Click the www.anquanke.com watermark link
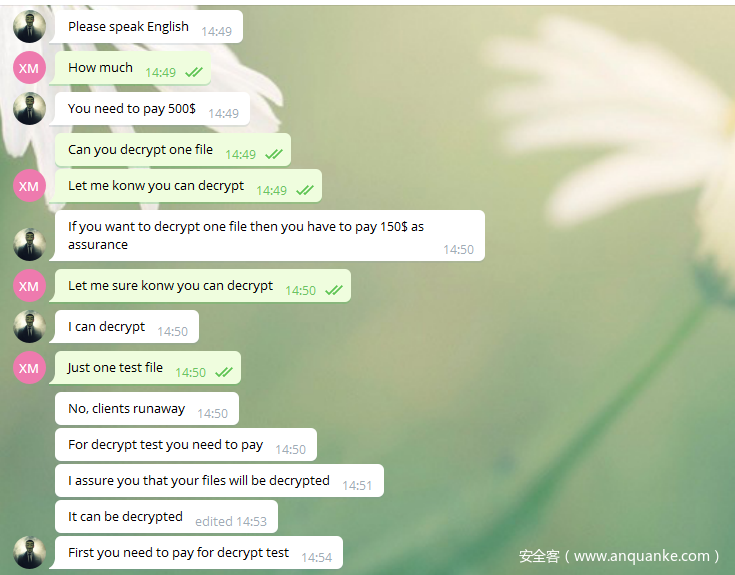 click(x=642, y=556)
